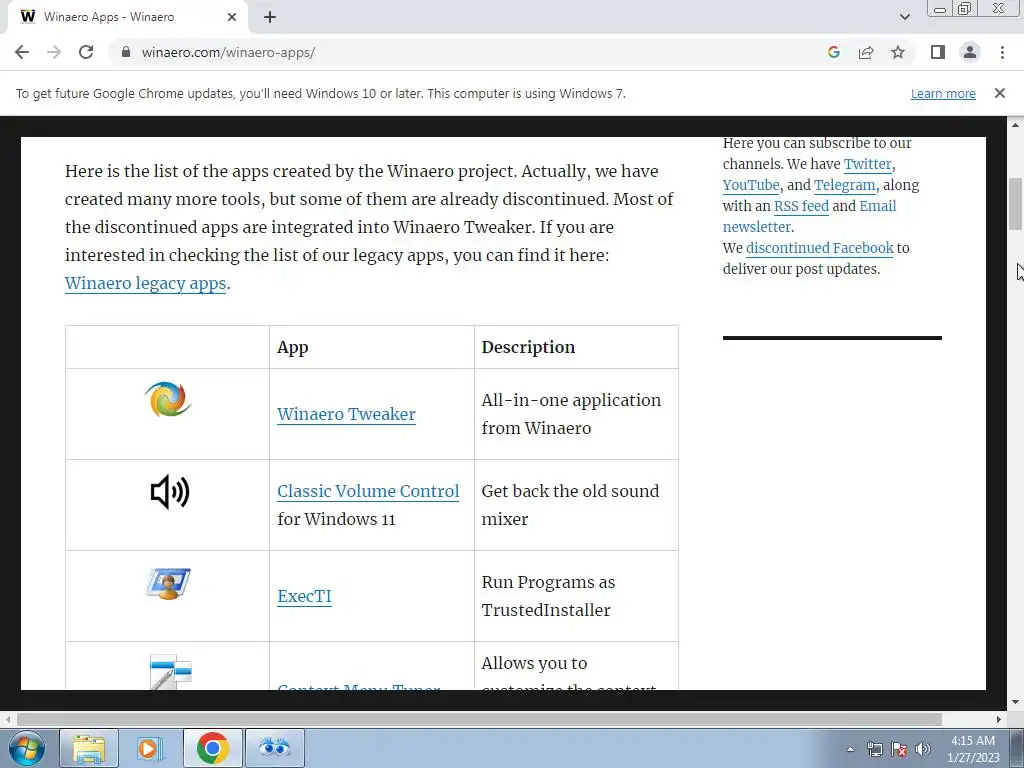Click the Description column header
Screen dimensions: 1024x768
pos(528,347)
